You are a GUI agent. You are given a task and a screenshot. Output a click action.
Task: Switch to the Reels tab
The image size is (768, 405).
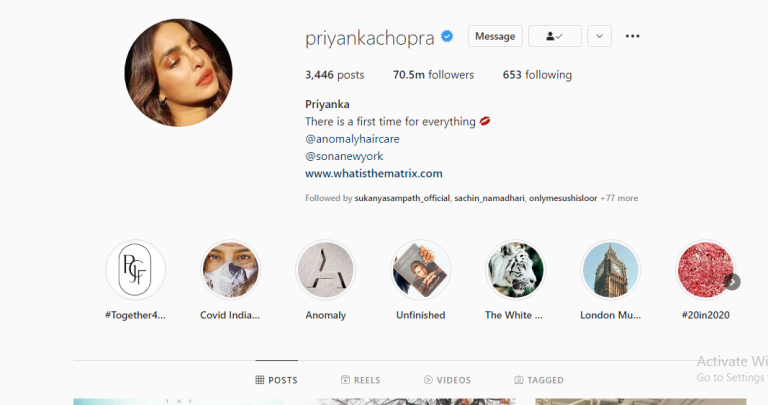point(360,380)
